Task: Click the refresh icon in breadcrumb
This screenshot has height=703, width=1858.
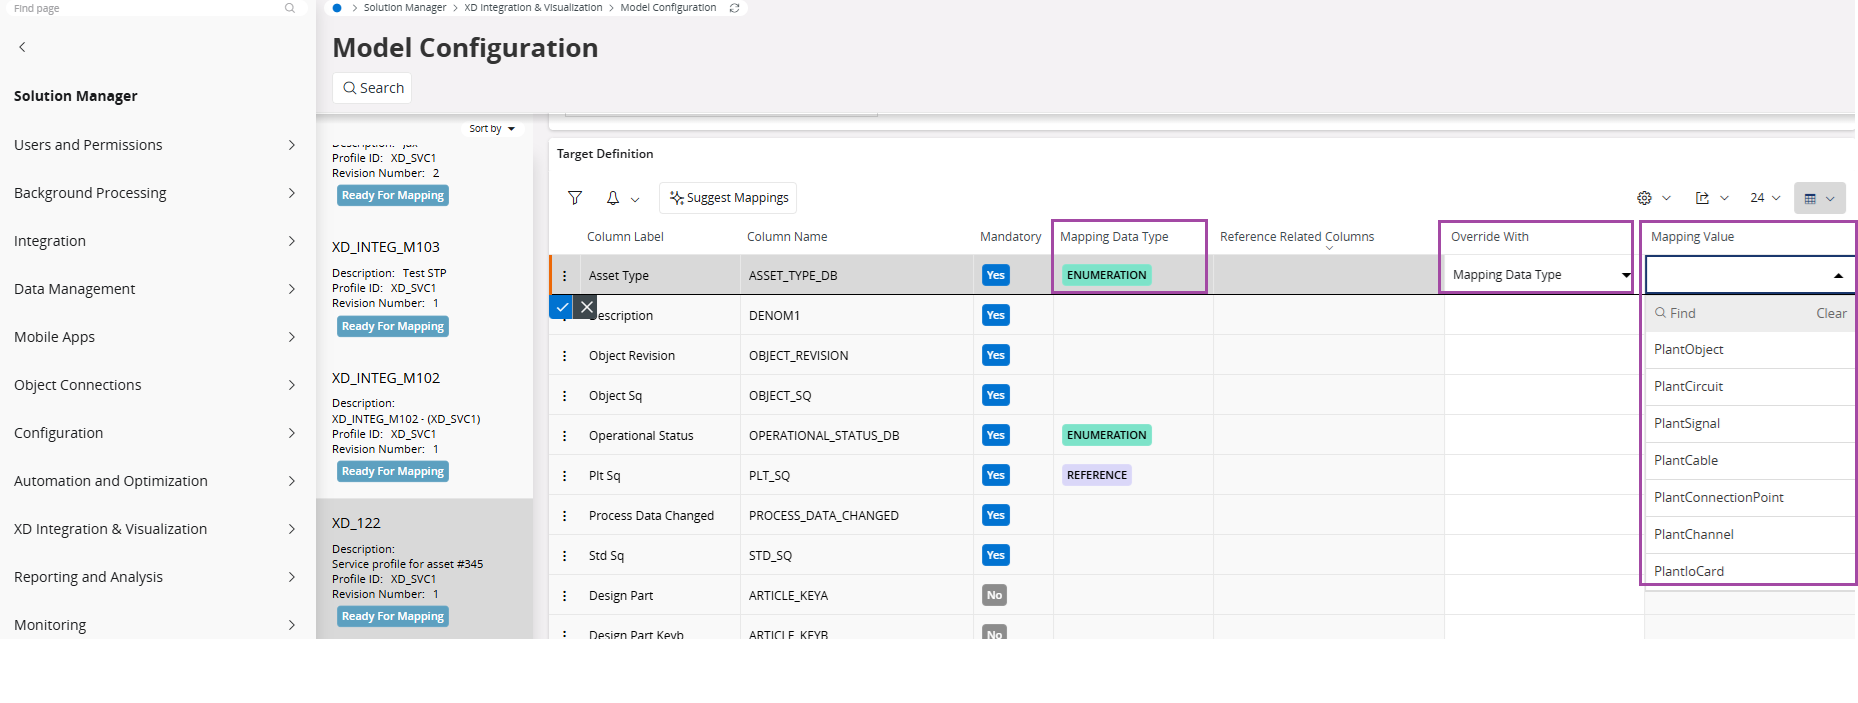Action: tap(735, 8)
